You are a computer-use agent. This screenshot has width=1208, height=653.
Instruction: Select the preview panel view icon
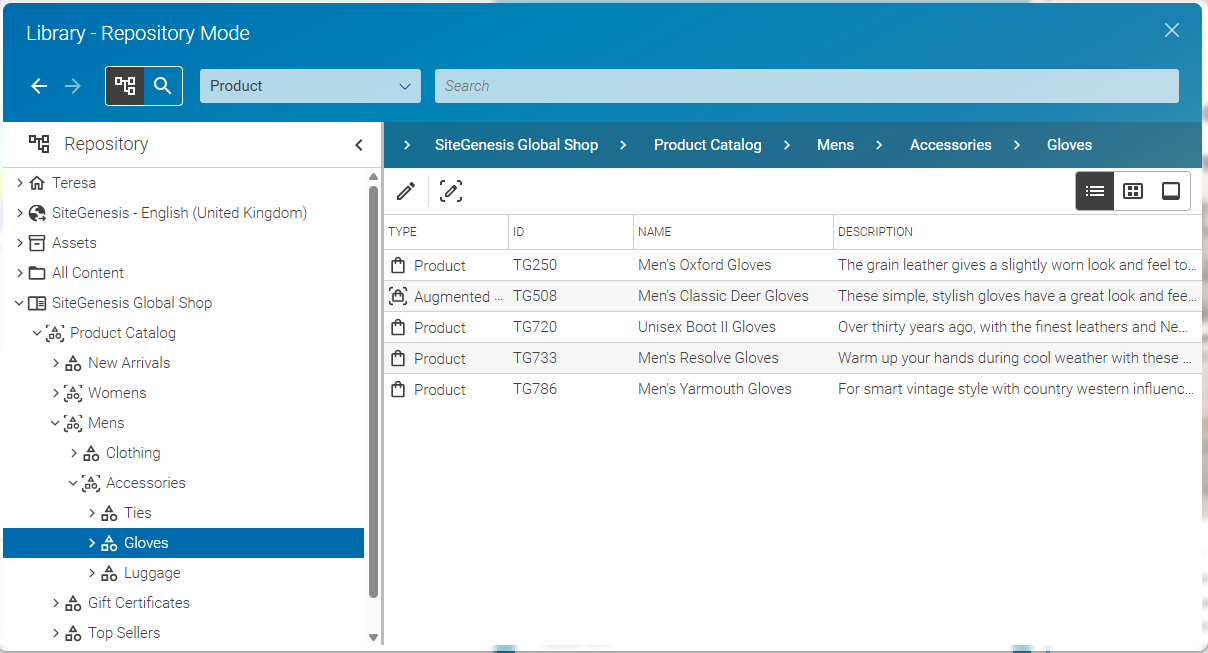tap(1171, 191)
